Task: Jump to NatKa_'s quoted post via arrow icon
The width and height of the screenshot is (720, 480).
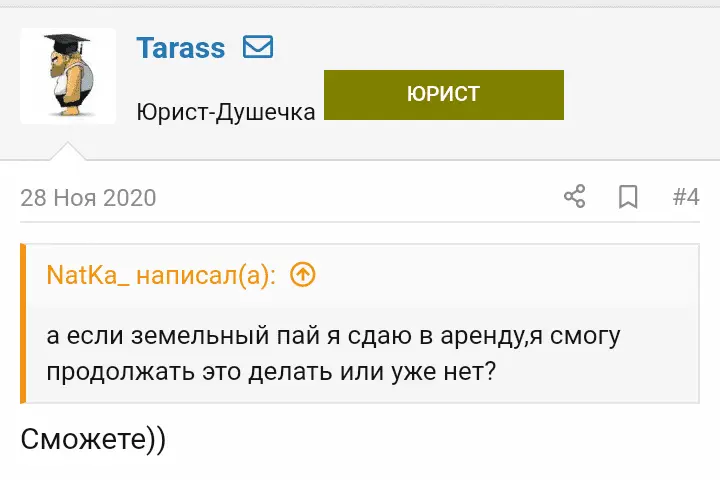Action: coord(302,275)
